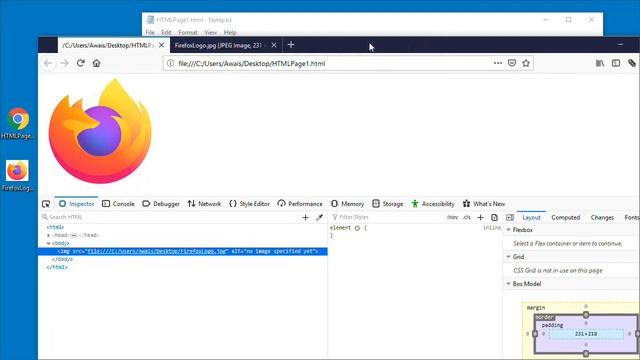The image size is (640, 360).
Task: Go forward with the browser forward arrow
Action: [64, 63]
